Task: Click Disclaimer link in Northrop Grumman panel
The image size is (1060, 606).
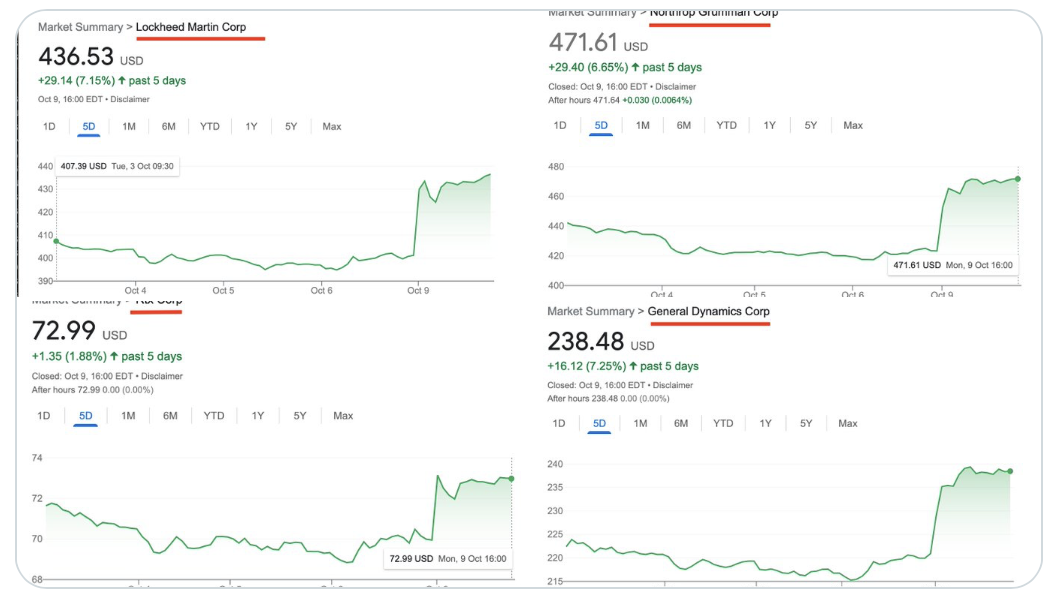Action: (674, 87)
